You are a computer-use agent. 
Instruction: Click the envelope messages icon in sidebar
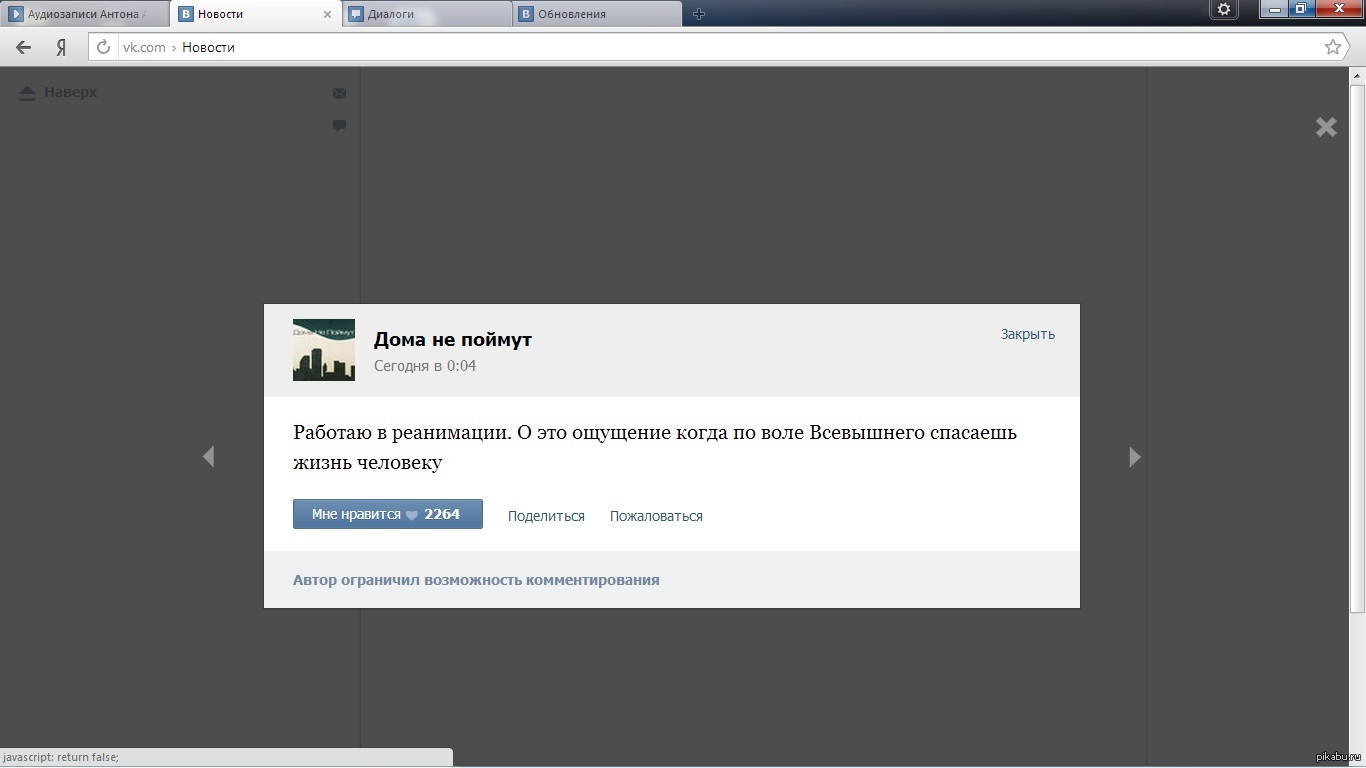click(340, 93)
